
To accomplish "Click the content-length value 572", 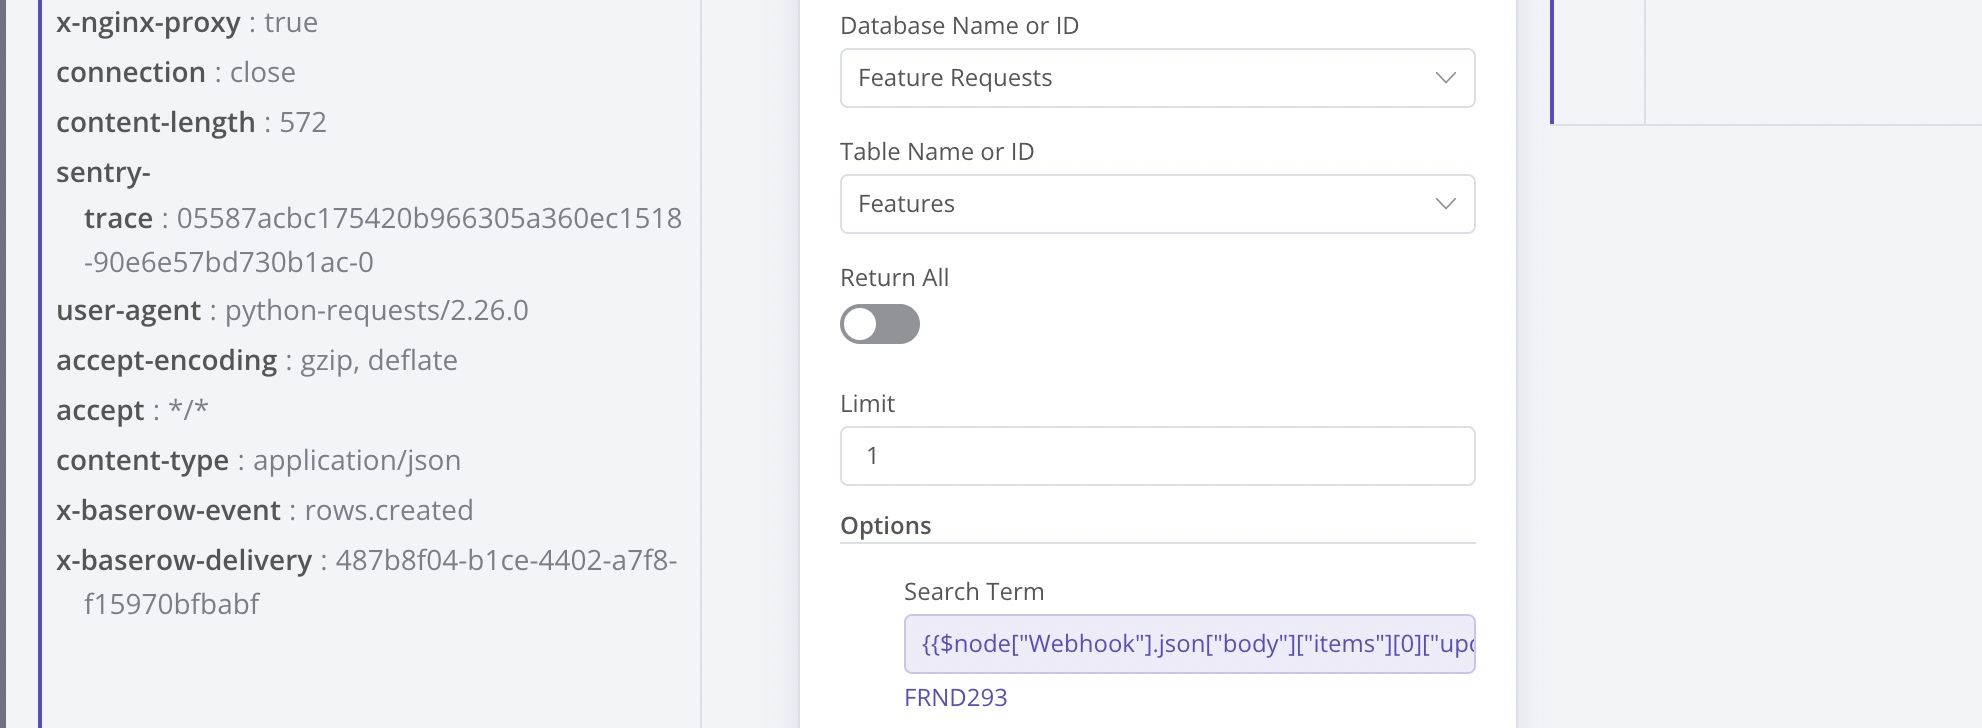I will [303, 122].
